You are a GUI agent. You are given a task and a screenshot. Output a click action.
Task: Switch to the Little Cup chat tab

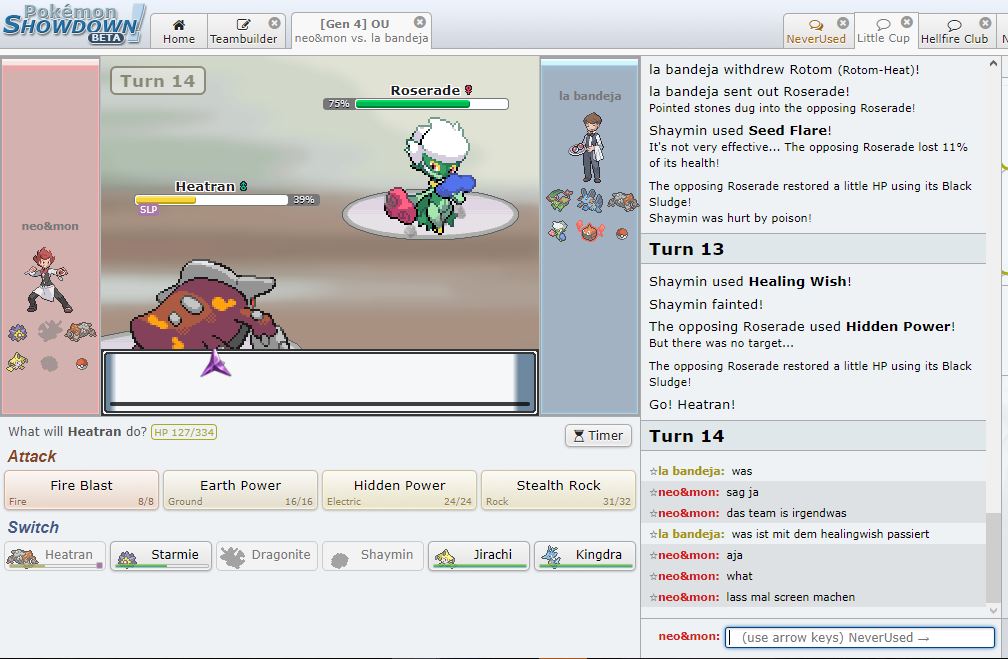(883, 30)
